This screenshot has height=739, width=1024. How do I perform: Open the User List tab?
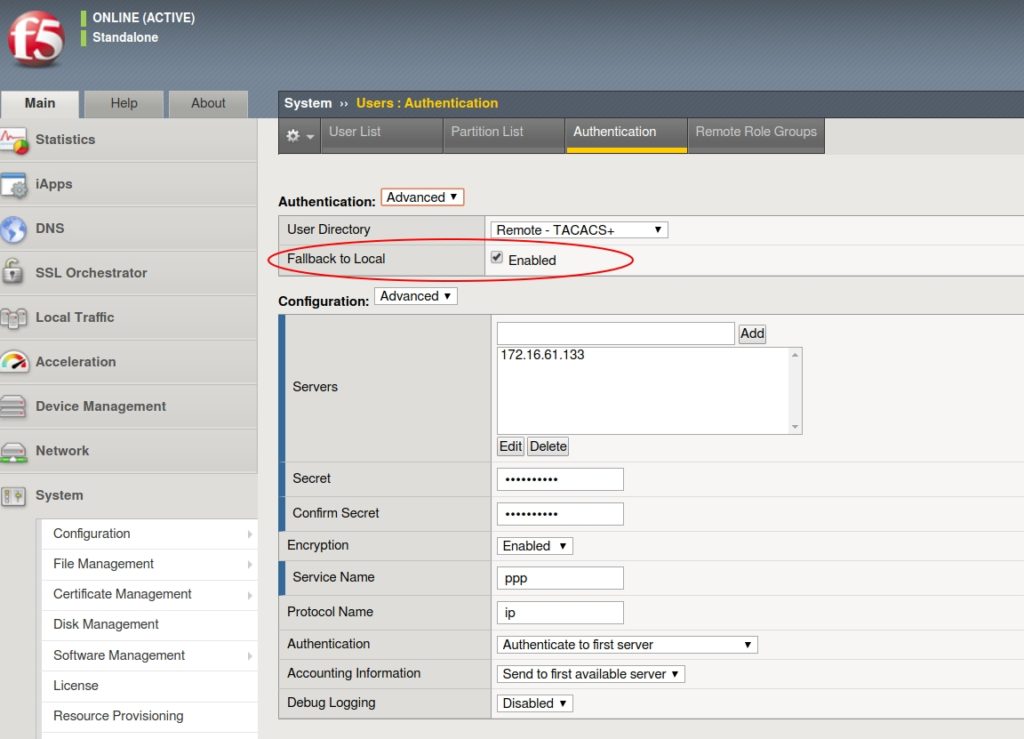click(381, 135)
